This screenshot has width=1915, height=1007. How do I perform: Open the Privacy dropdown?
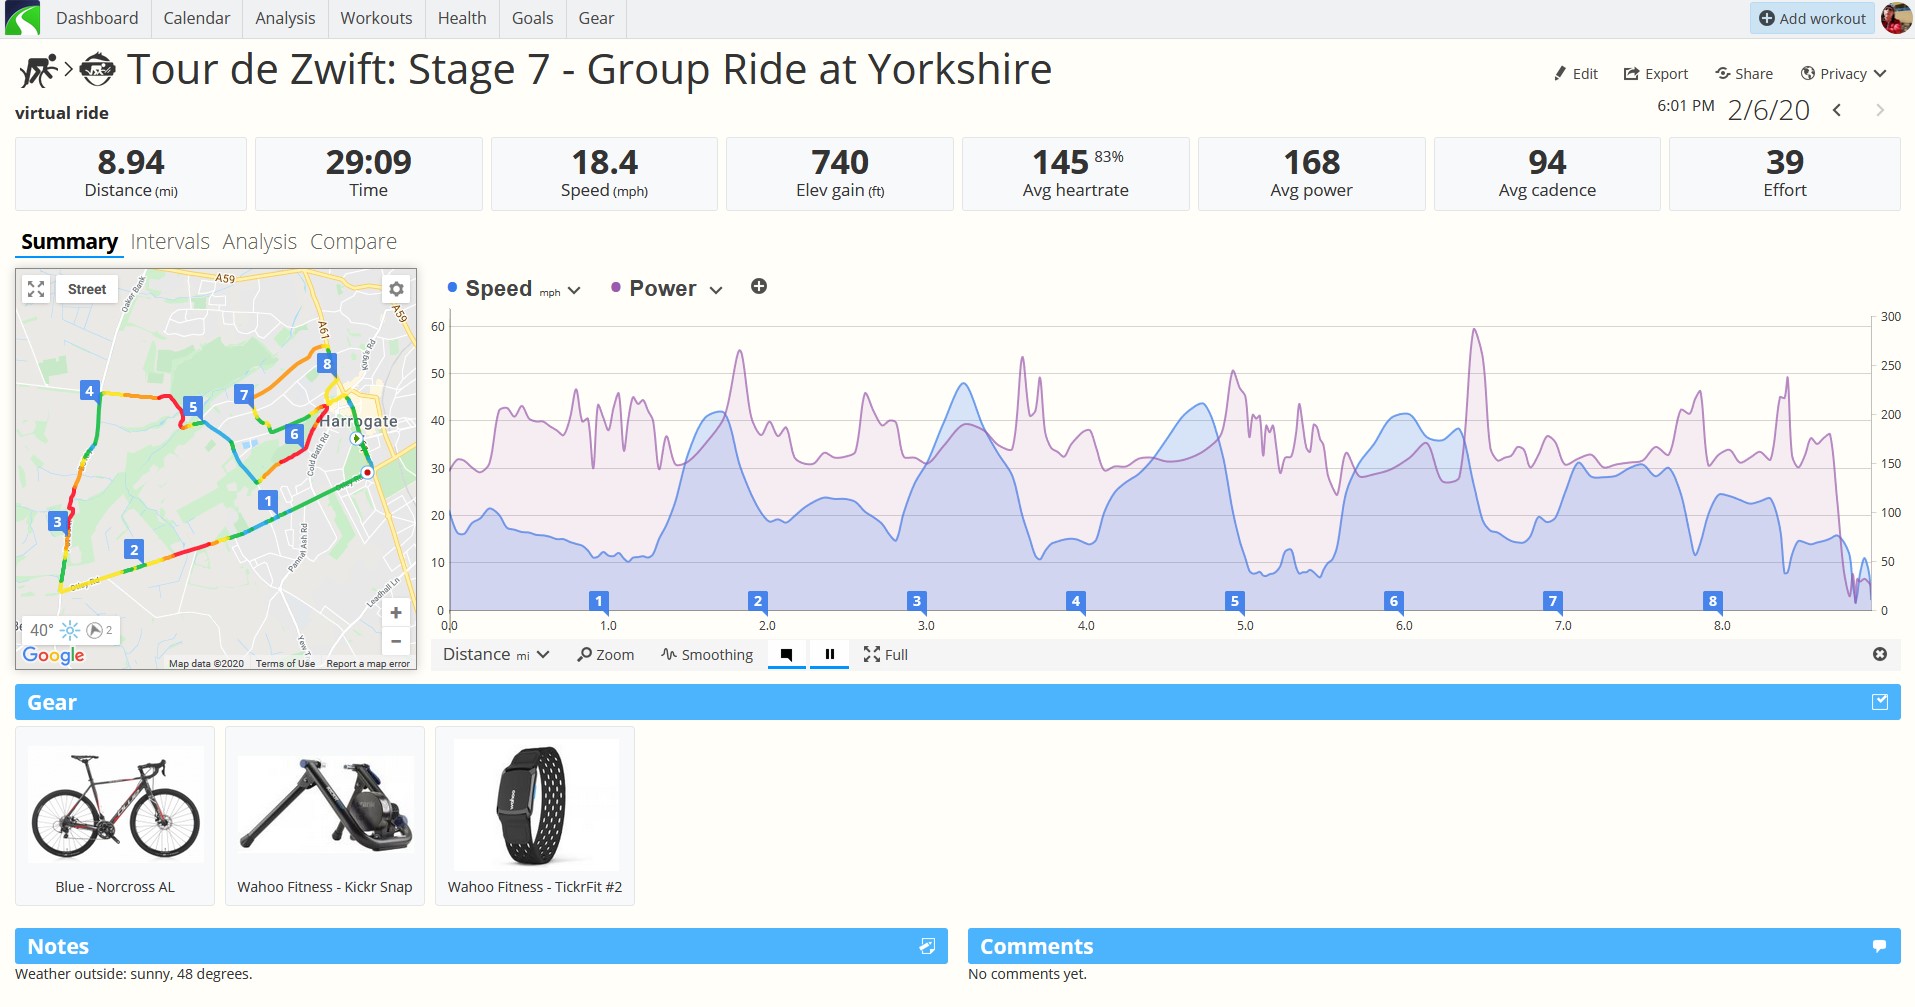[x=1843, y=73]
